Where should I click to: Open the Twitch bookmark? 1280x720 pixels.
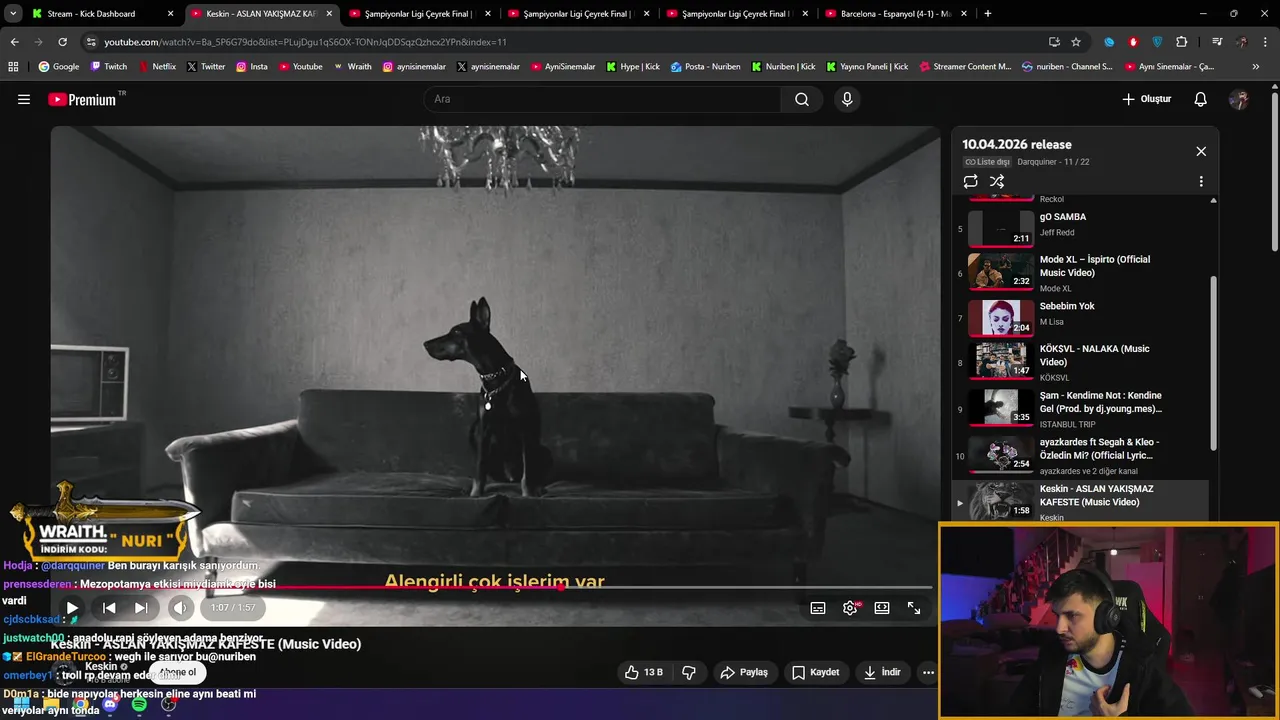[109, 67]
